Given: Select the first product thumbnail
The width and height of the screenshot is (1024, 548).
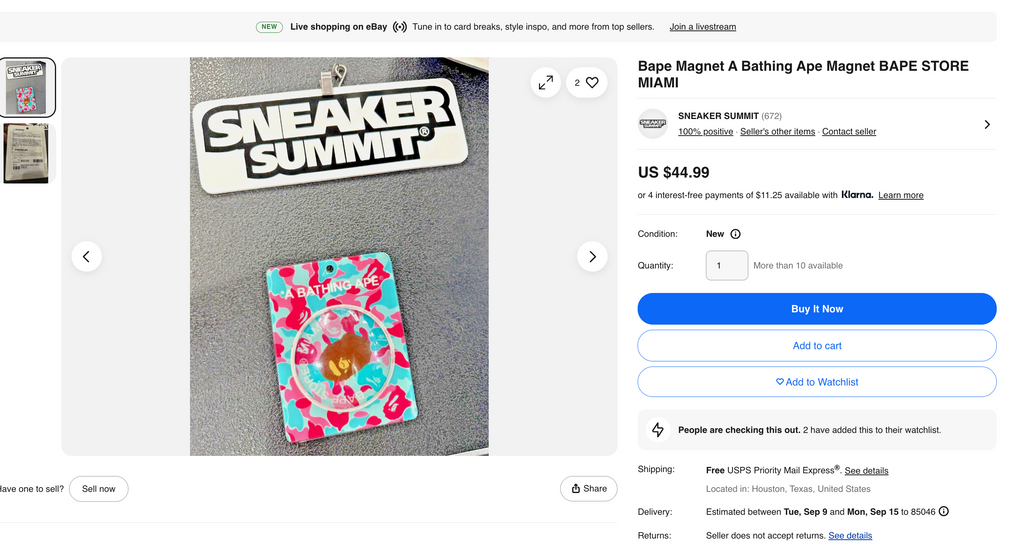Looking at the screenshot, I should click(26, 88).
